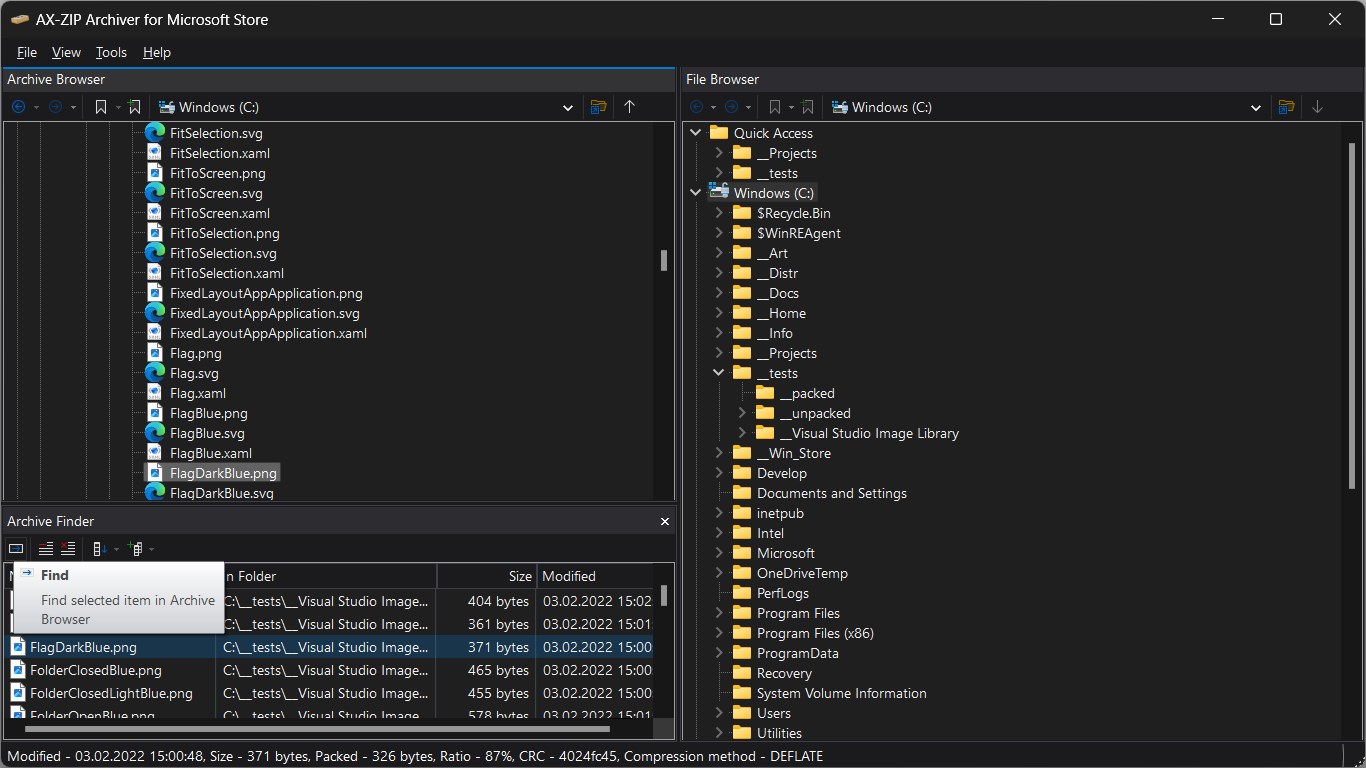Click the up arrow in Archive Browser toolbar

click(629, 107)
